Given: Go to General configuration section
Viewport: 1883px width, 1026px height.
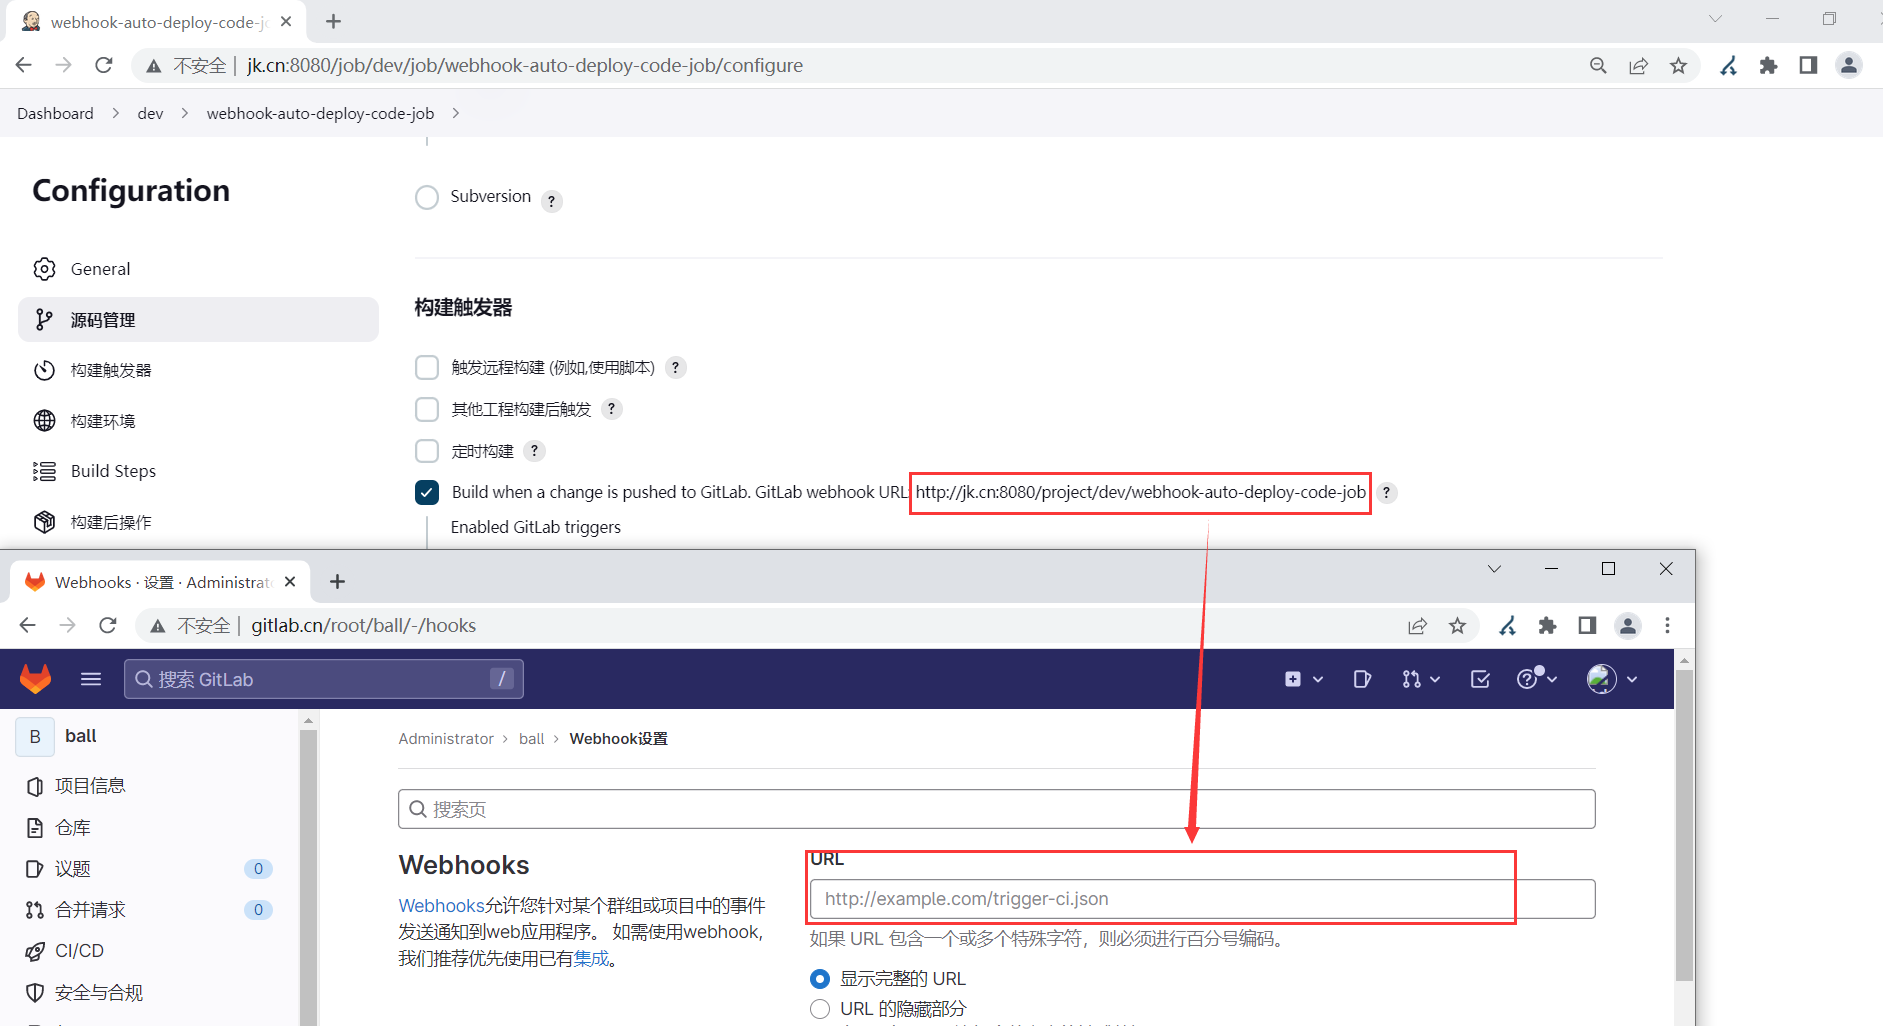Looking at the screenshot, I should [198, 269].
